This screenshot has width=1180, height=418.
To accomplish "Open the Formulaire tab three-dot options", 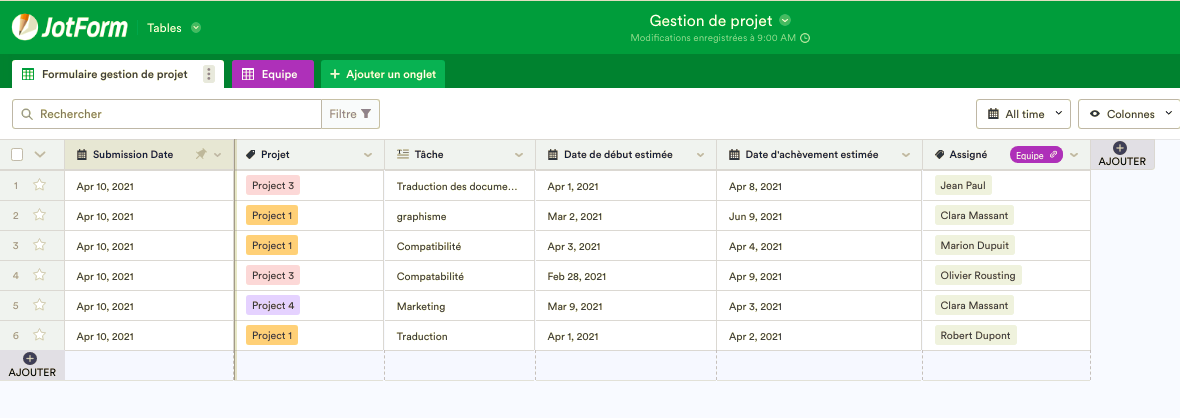I will click(209, 74).
